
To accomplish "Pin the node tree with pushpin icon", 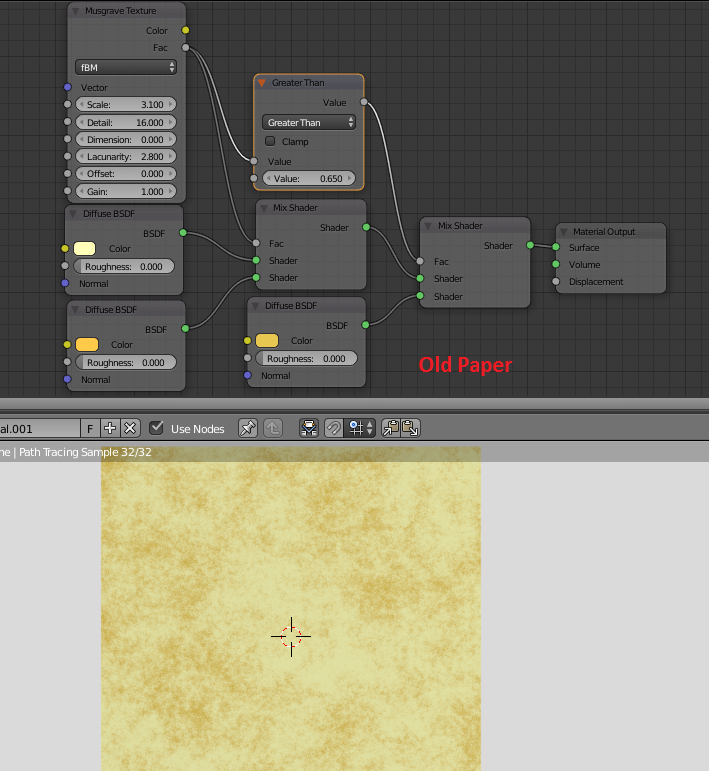I will click(x=248, y=428).
